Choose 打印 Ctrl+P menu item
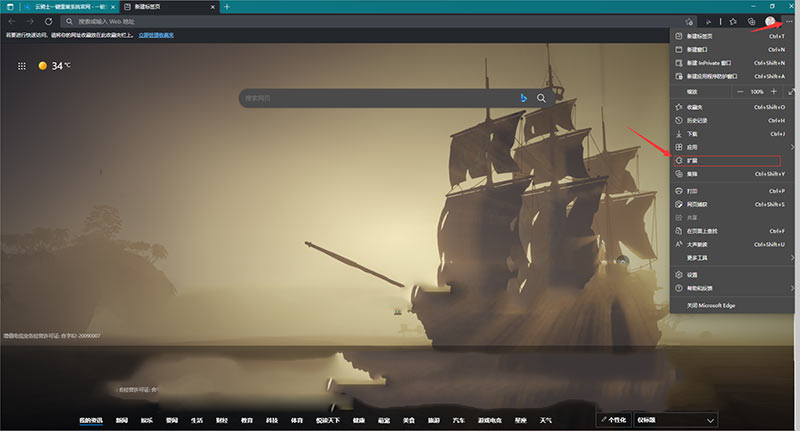Screen dimensions: 800x431 pos(732,191)
